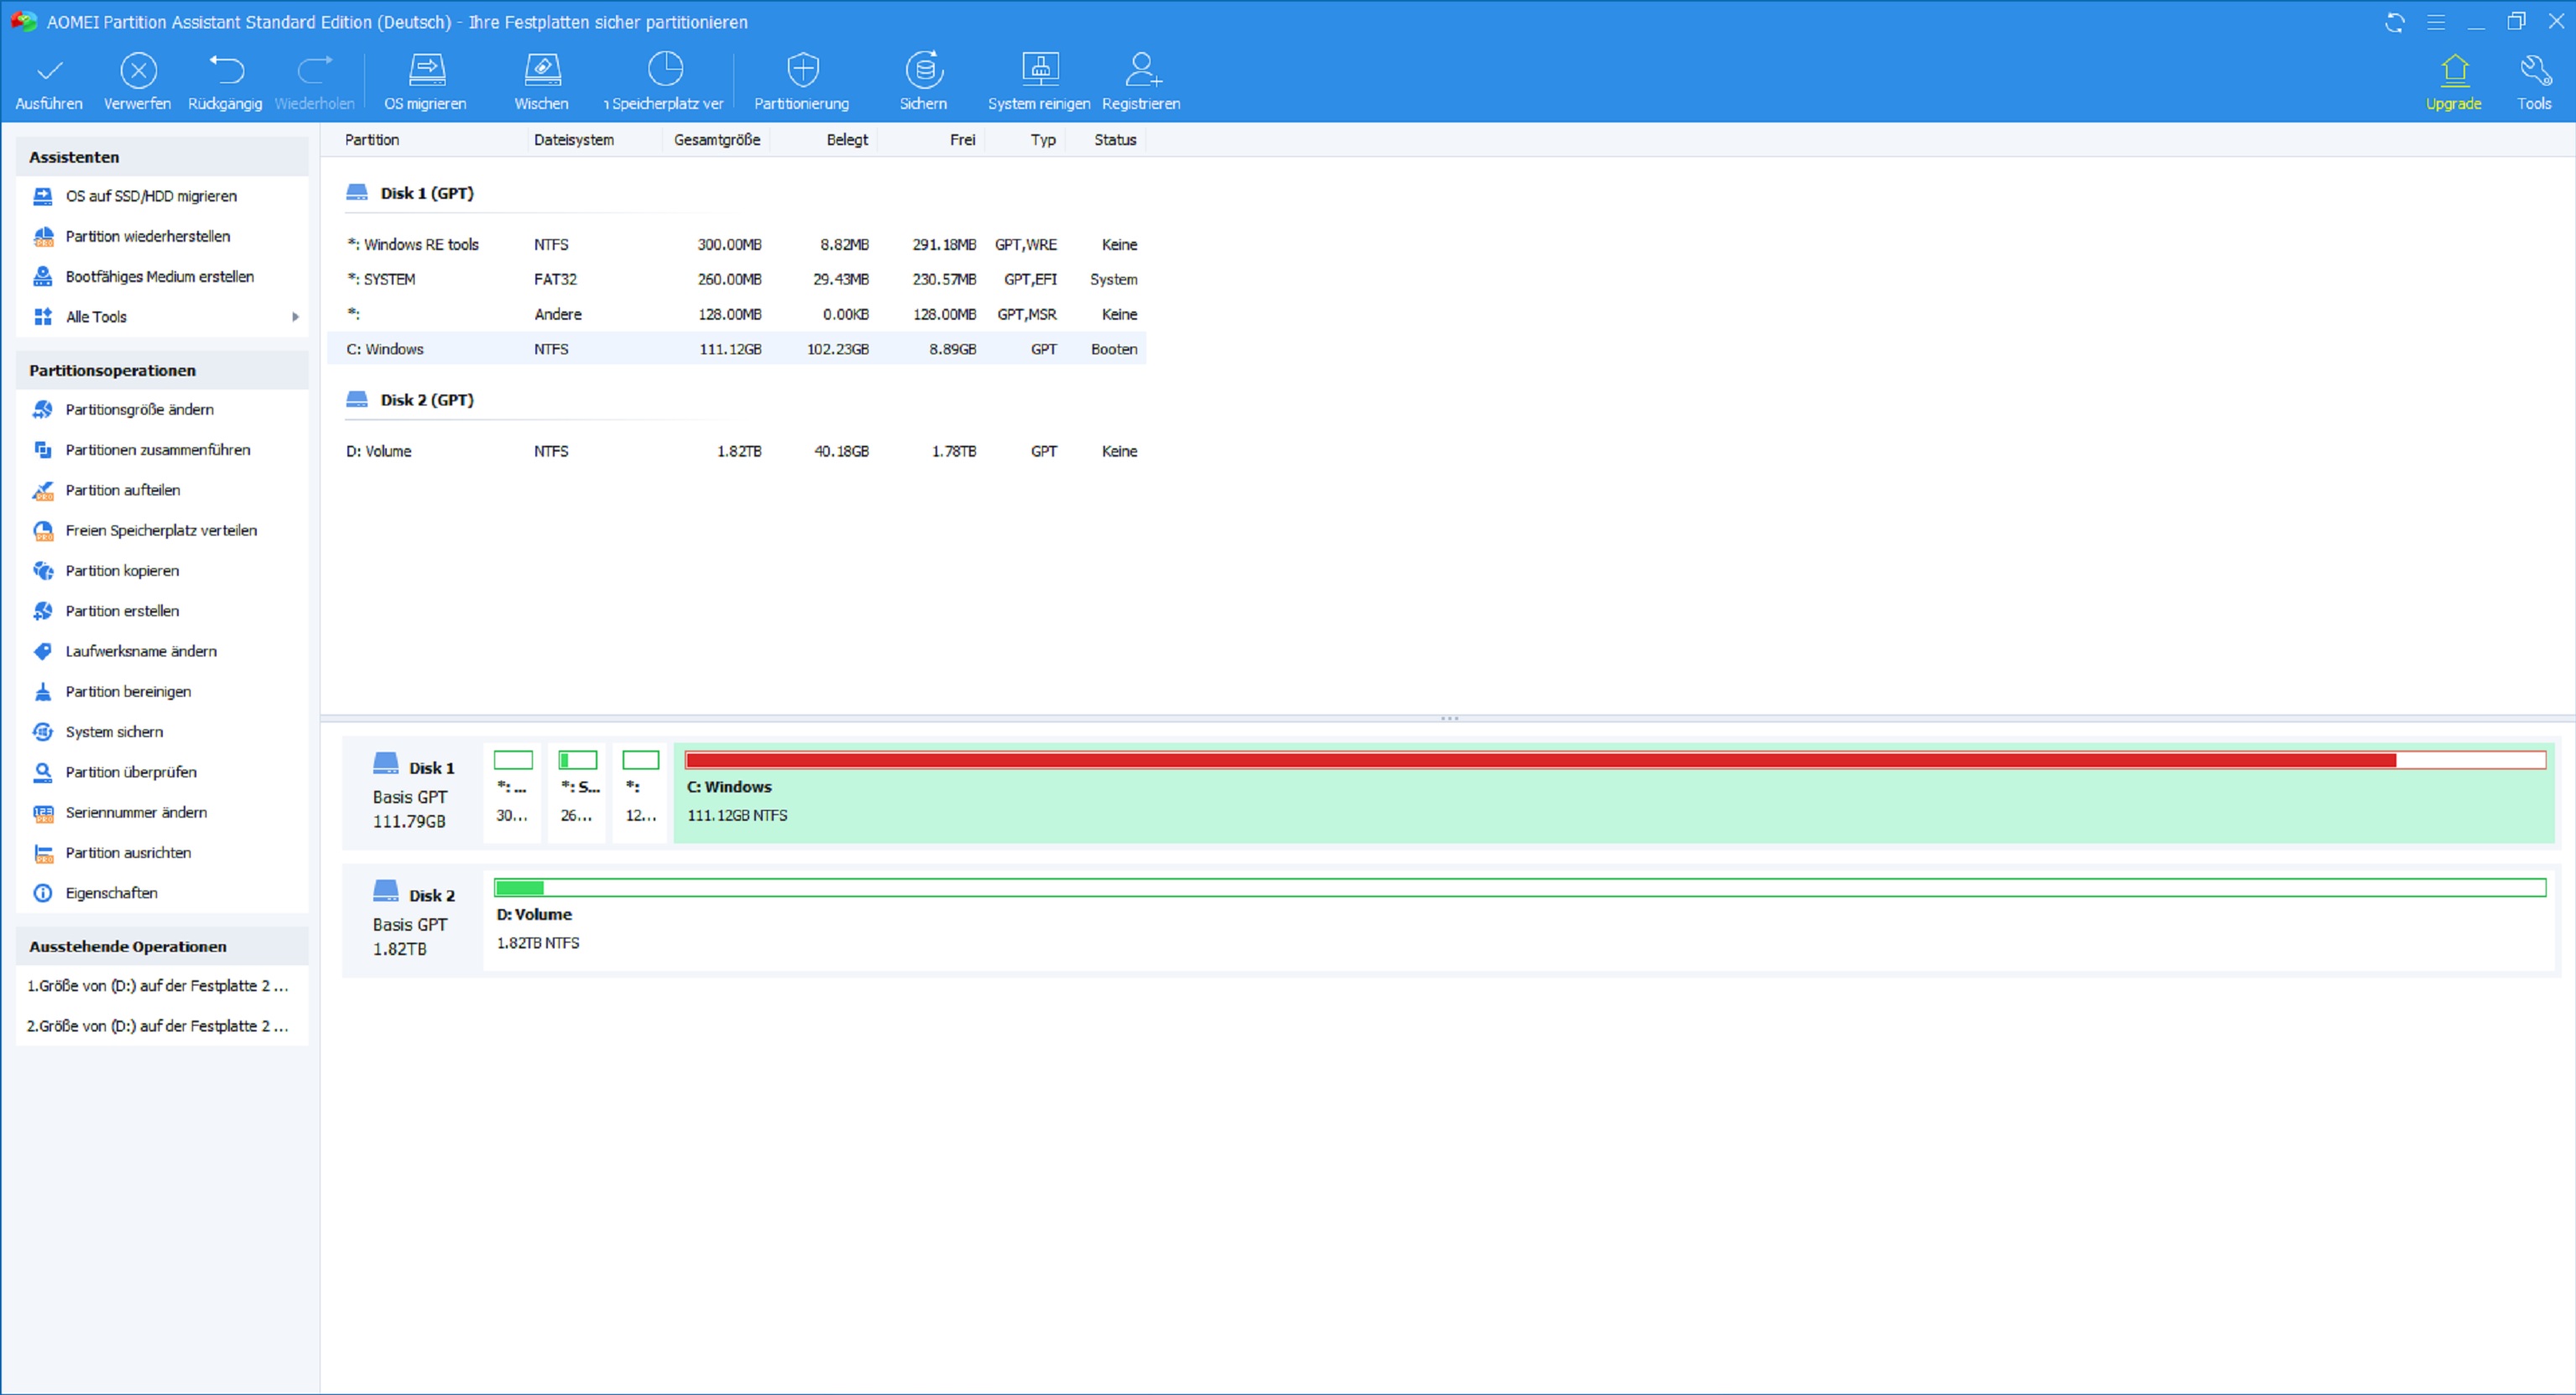This screenshot has height=1395, width=2576.
Task: Open the hamburger menu in the title bar
Action: [x=2436, y=22]
